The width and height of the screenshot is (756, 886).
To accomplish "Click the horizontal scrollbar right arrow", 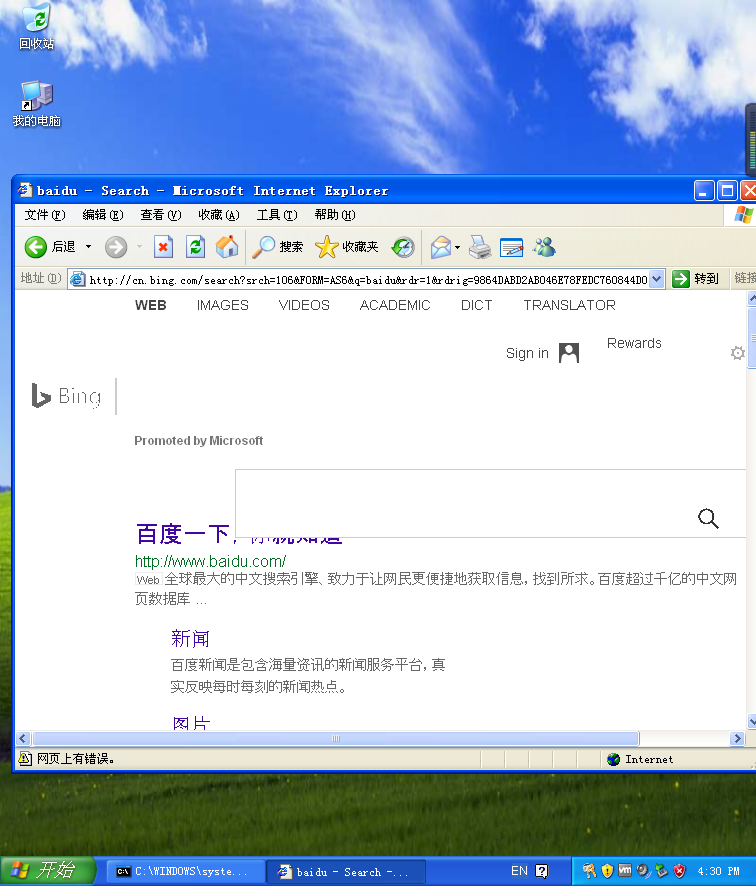I will [x=737, y=738].
